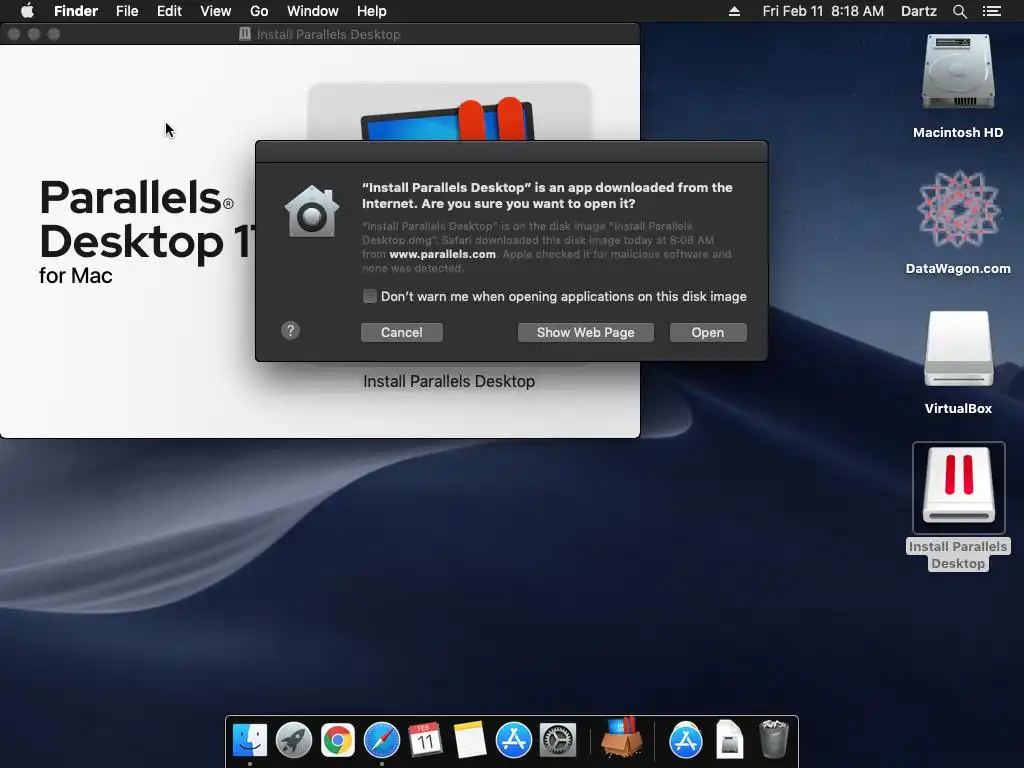Image resolution: width=1024 pixels, height=768 pixels.
Task: Open Spotlight search magnifier
Action: coord(959,11)
